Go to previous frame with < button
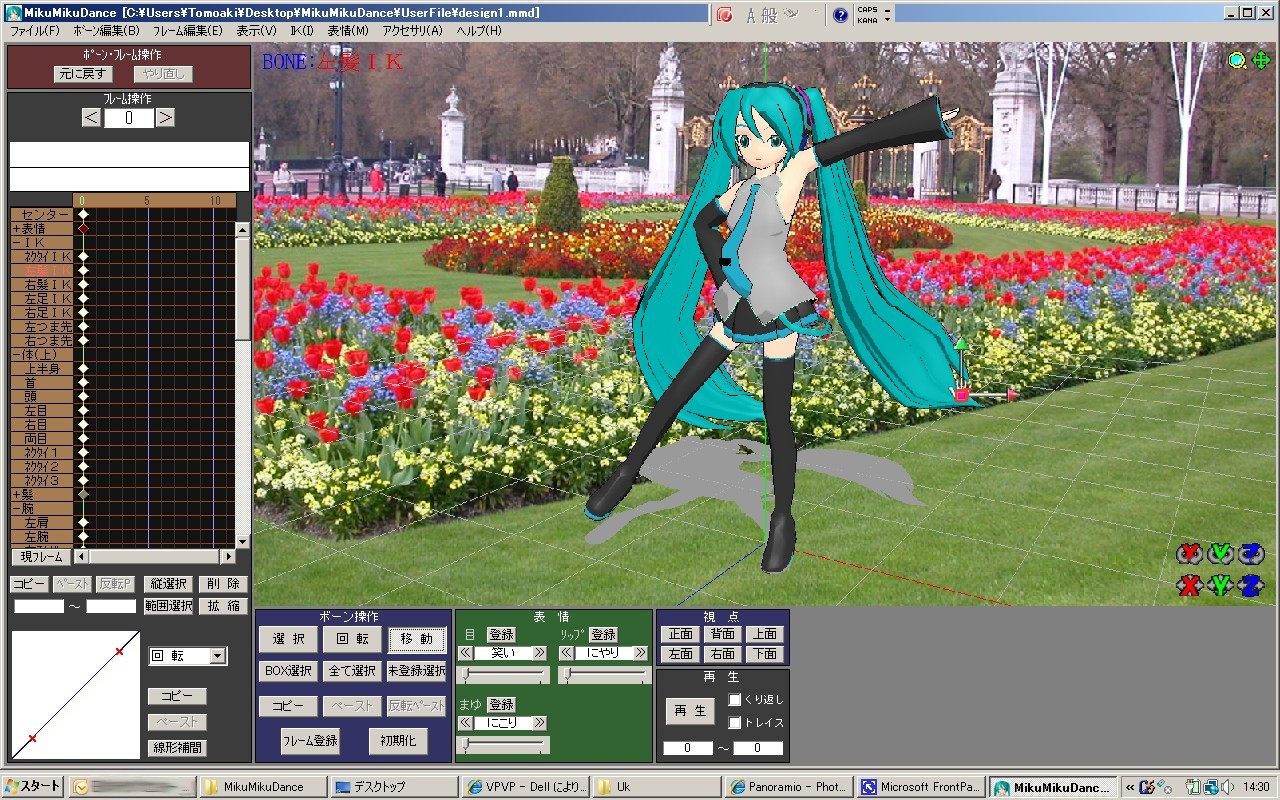 point(91,118)
